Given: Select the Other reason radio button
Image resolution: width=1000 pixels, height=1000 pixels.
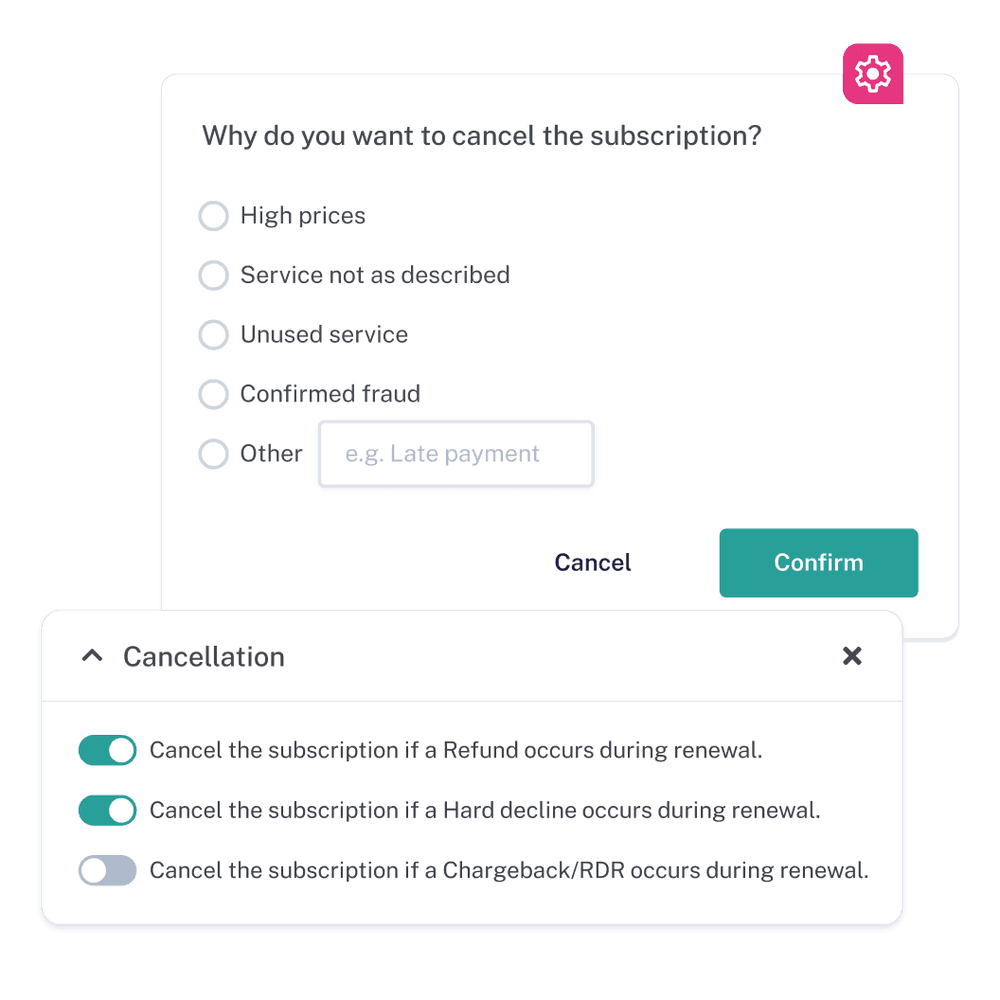Looking at the screenshot, I should click(x=214, y=454).
